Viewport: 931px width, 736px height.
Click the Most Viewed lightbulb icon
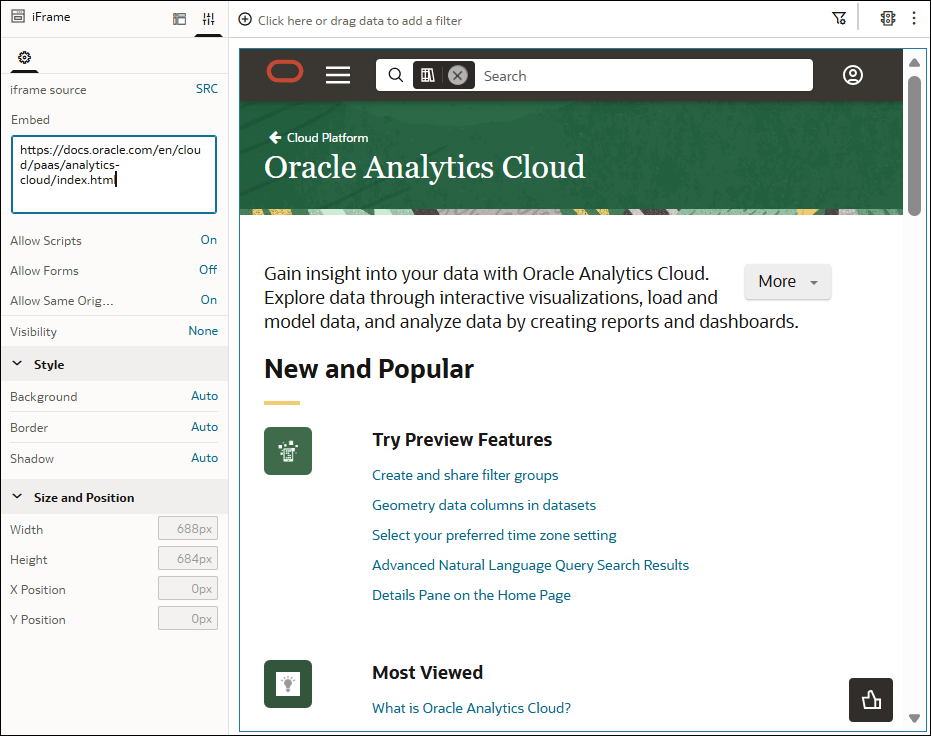coord(288,684)
